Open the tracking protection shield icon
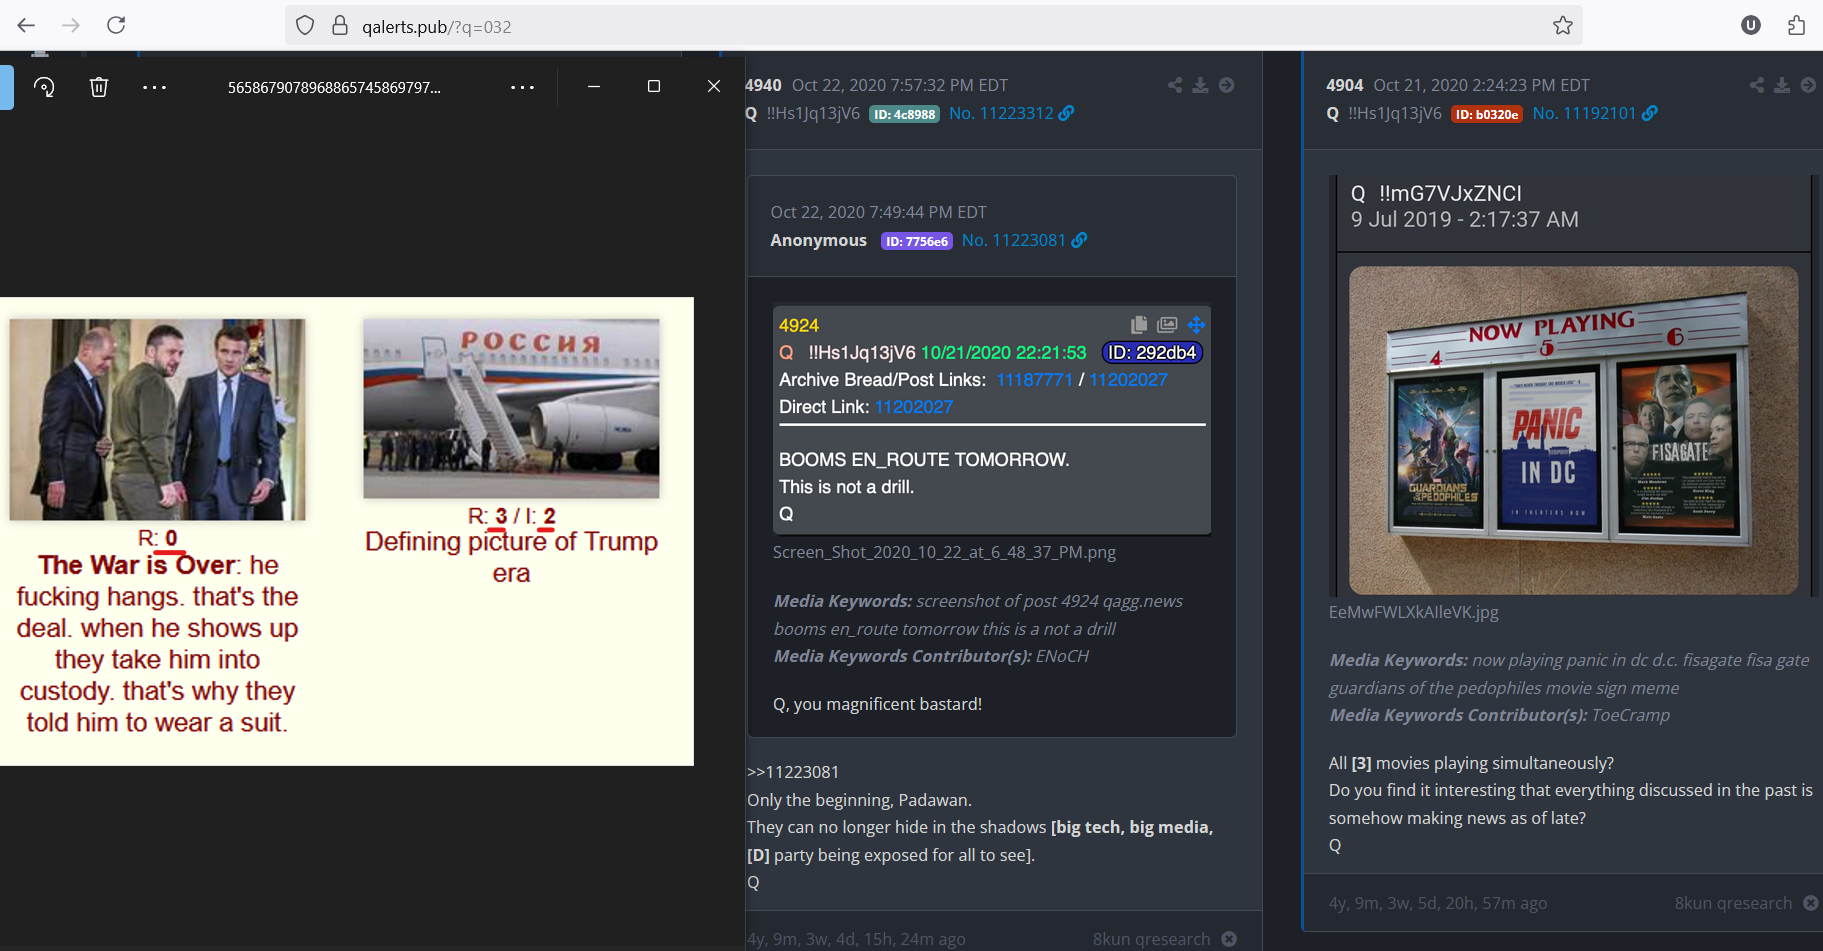The width and height of the screenshot is (1823, 951). click(x=306, y=26)
